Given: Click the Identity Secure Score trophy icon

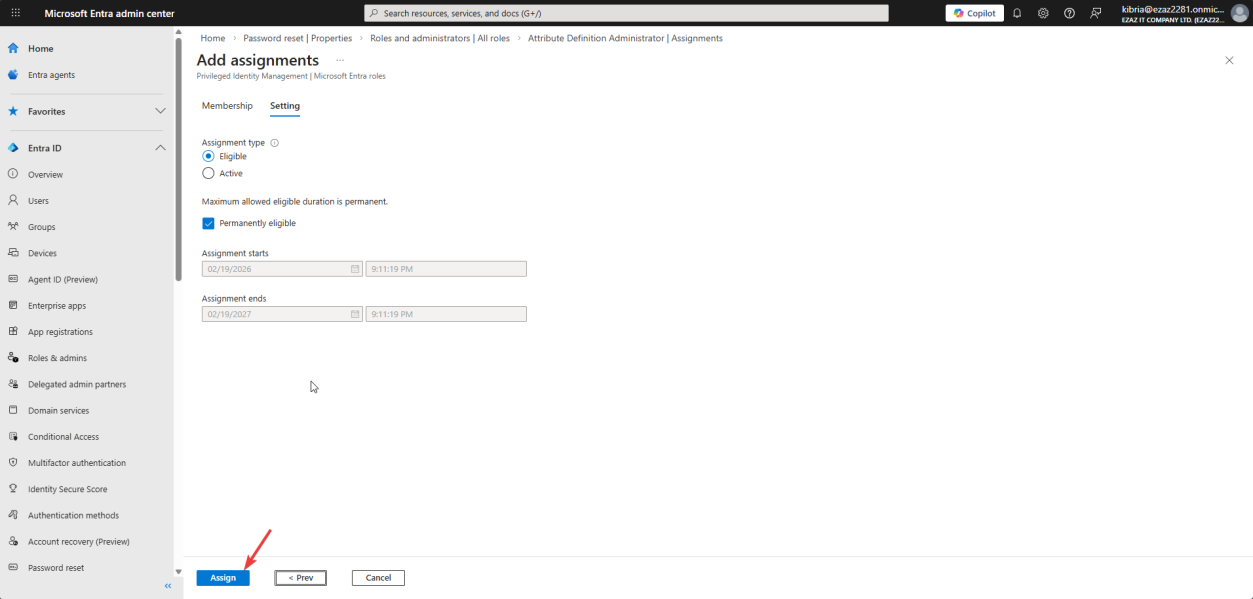Looking at the screenshot, I should [x=13, y=489].
